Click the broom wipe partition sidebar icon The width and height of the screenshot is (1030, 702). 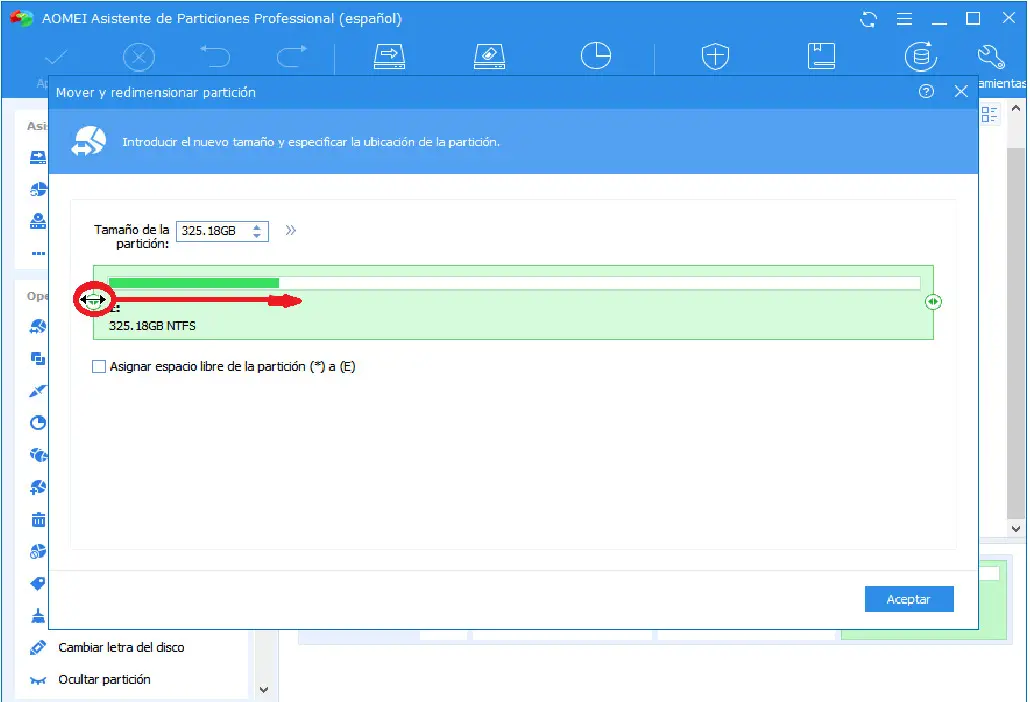38,615
